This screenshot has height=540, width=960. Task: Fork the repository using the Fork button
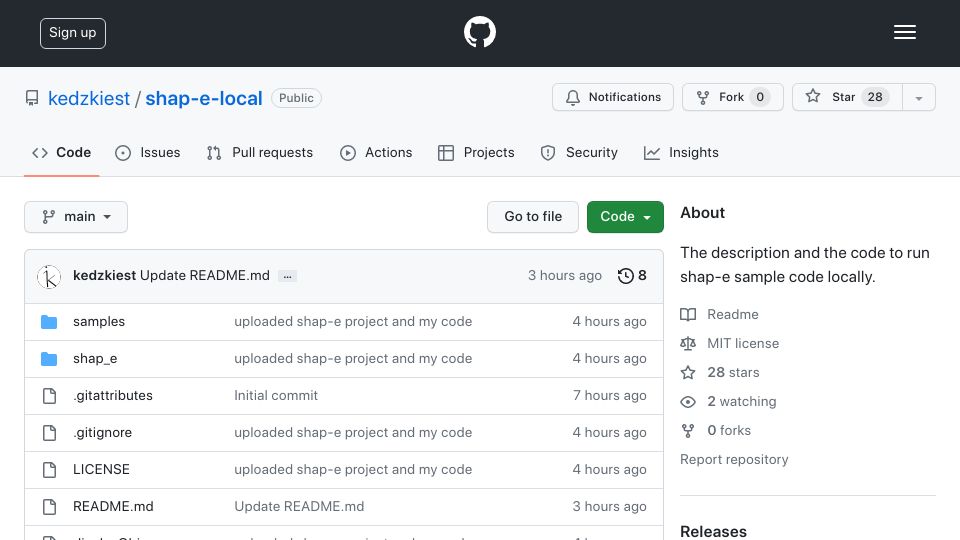(733, 97)
